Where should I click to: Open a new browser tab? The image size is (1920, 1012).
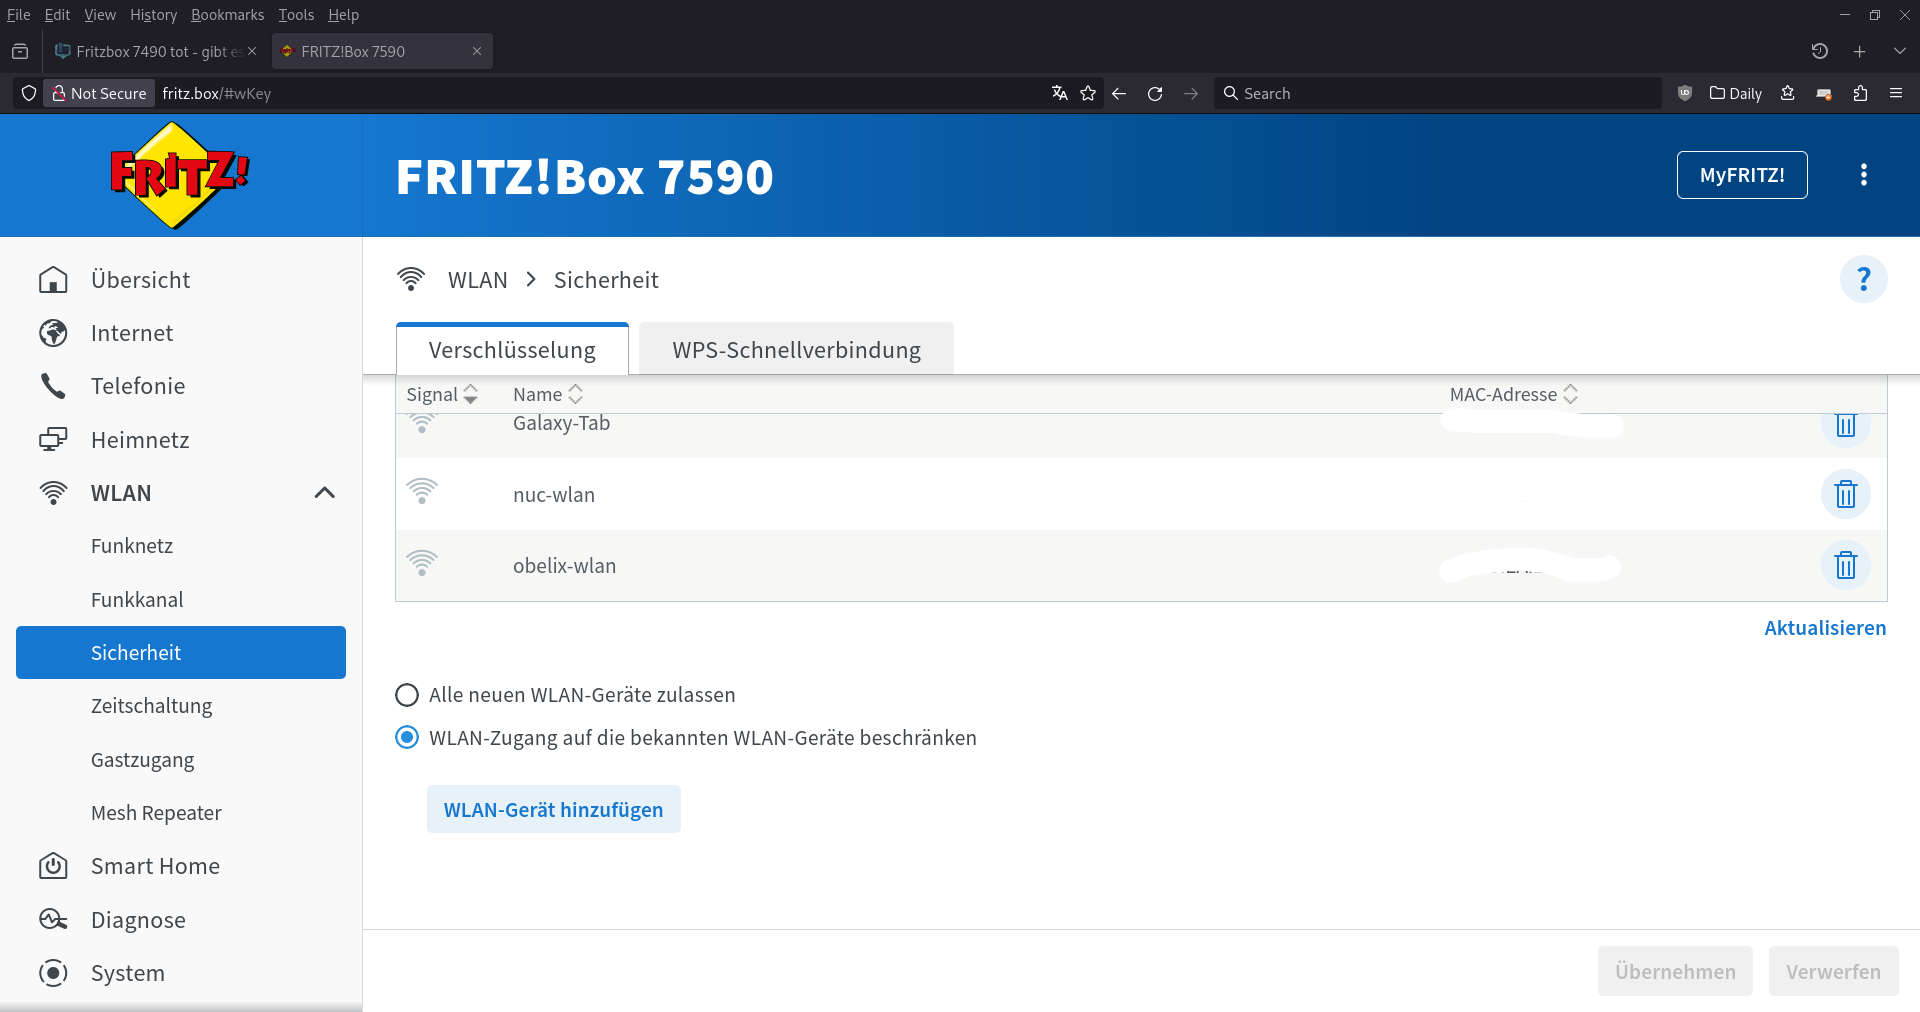[x=1860, y=51]
